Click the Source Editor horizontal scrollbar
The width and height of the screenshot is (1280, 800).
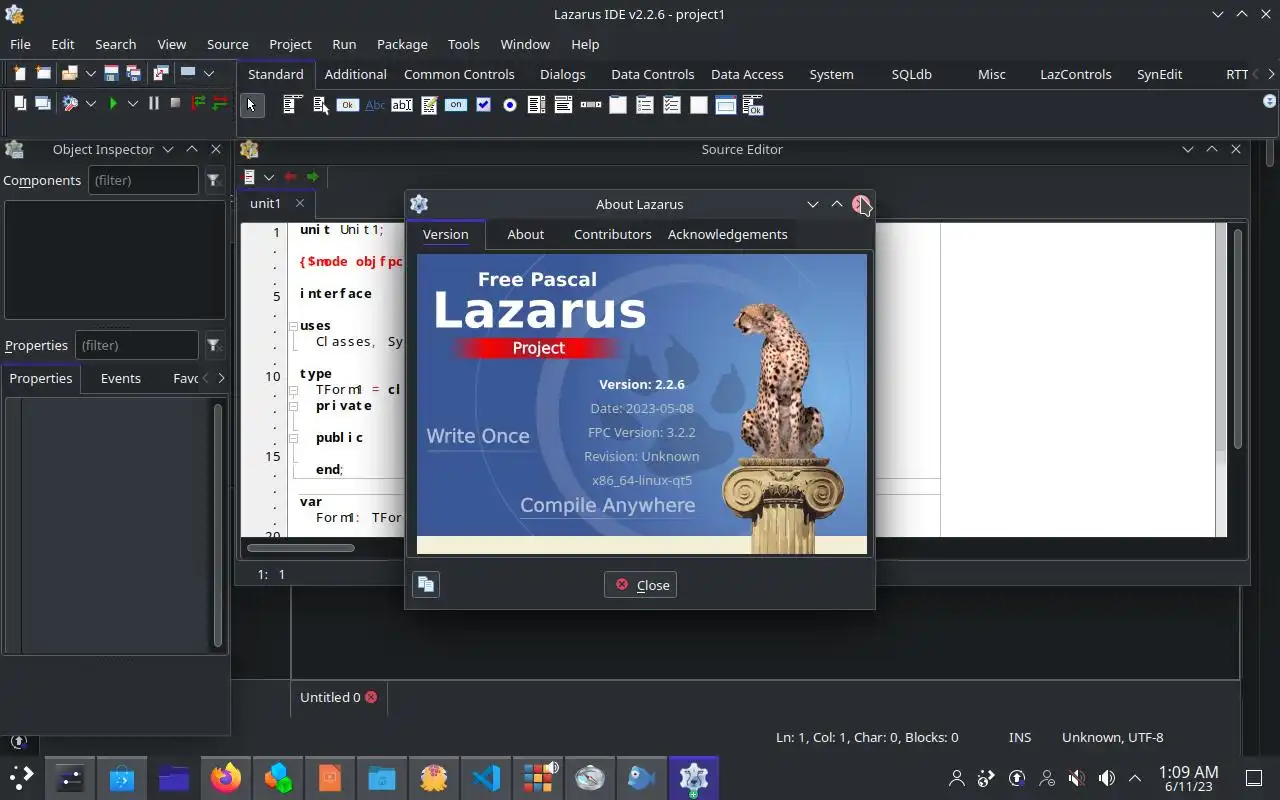[x=301, y=547]
